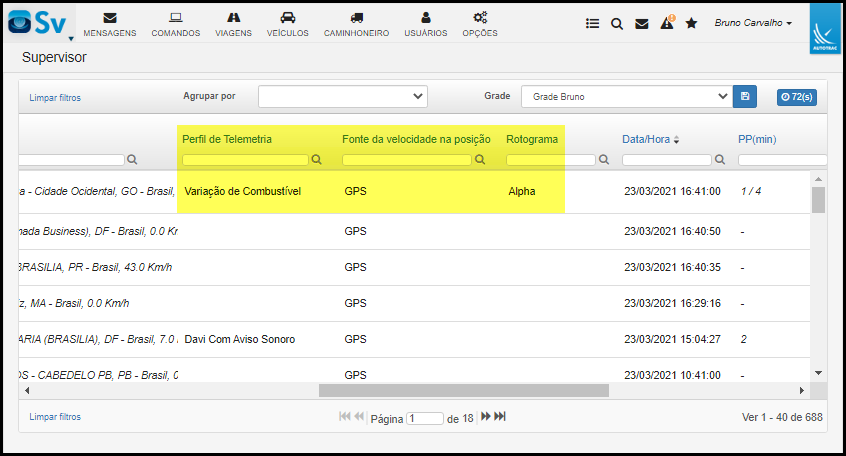846x456 pixels.
Task: Click the 72(s) refresh timer button
Action: (x=797, y=97)
